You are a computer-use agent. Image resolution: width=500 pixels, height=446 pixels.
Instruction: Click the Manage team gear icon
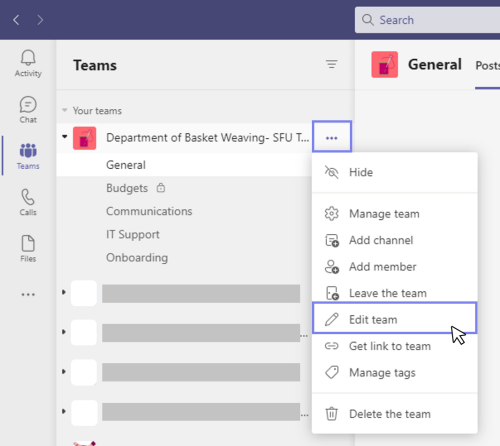[332, 214]
